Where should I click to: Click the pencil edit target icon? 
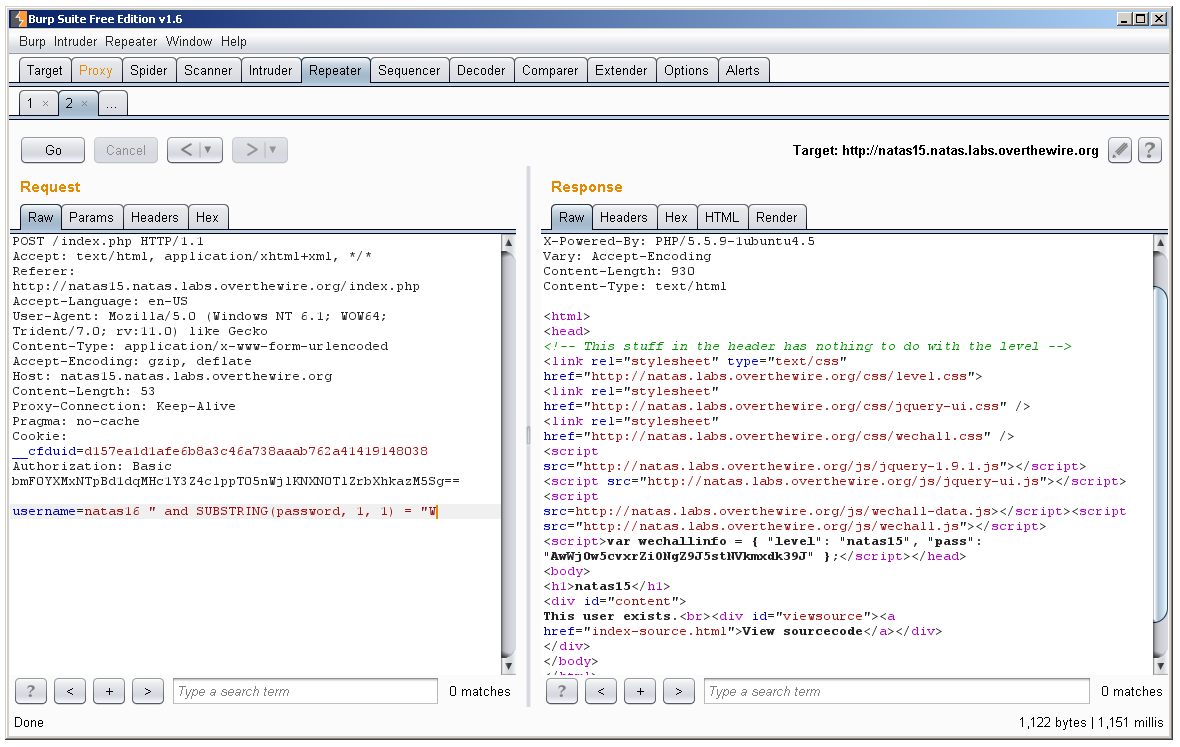[x=1120, y=150]
